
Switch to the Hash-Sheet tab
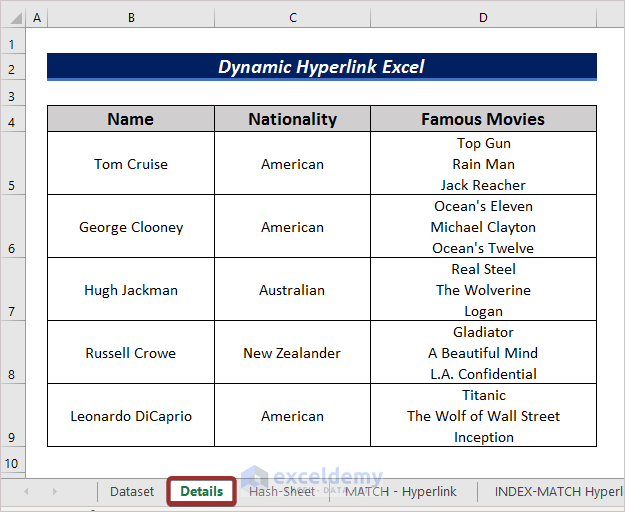click(x=282, y=491)
